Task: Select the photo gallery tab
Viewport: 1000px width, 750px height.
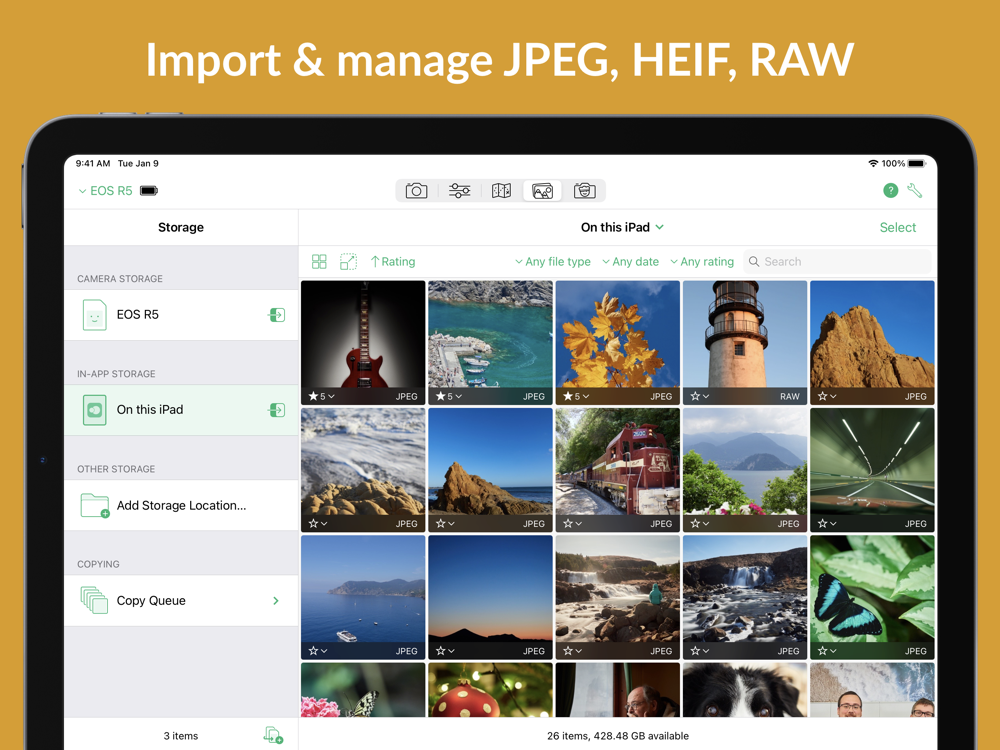Action: pos(543,191)
